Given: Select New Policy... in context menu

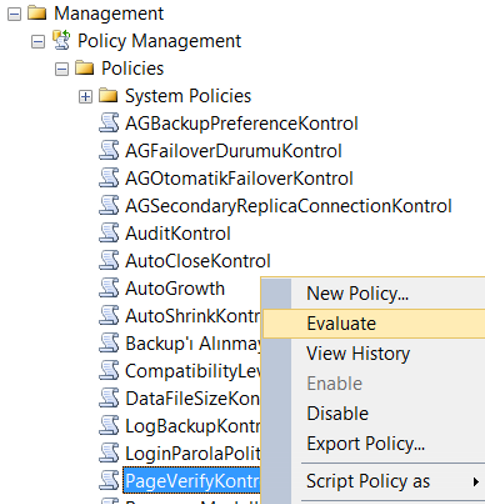Looking at the screenshot, I should point(357,294).
